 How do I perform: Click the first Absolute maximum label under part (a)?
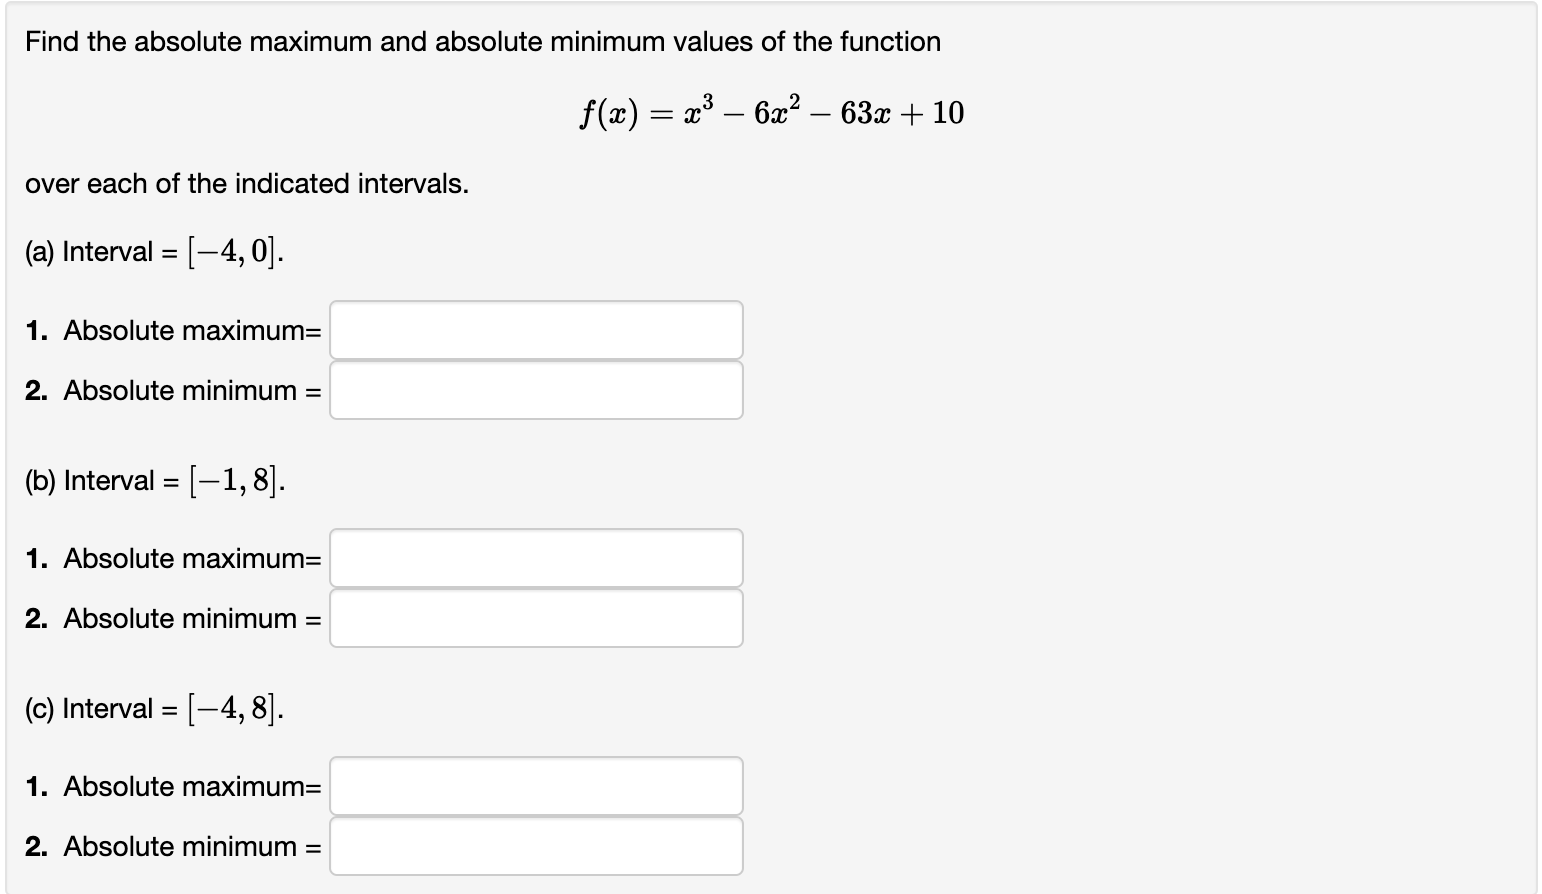[x=190, y=330]
